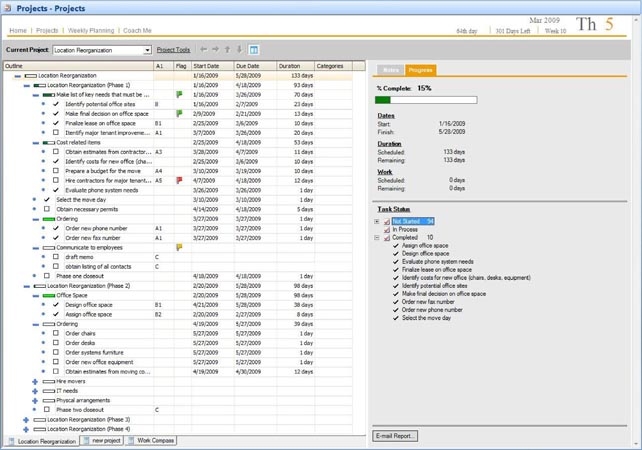
Task: Click the green progress icon beside Office Space
Action: point(49,295)
